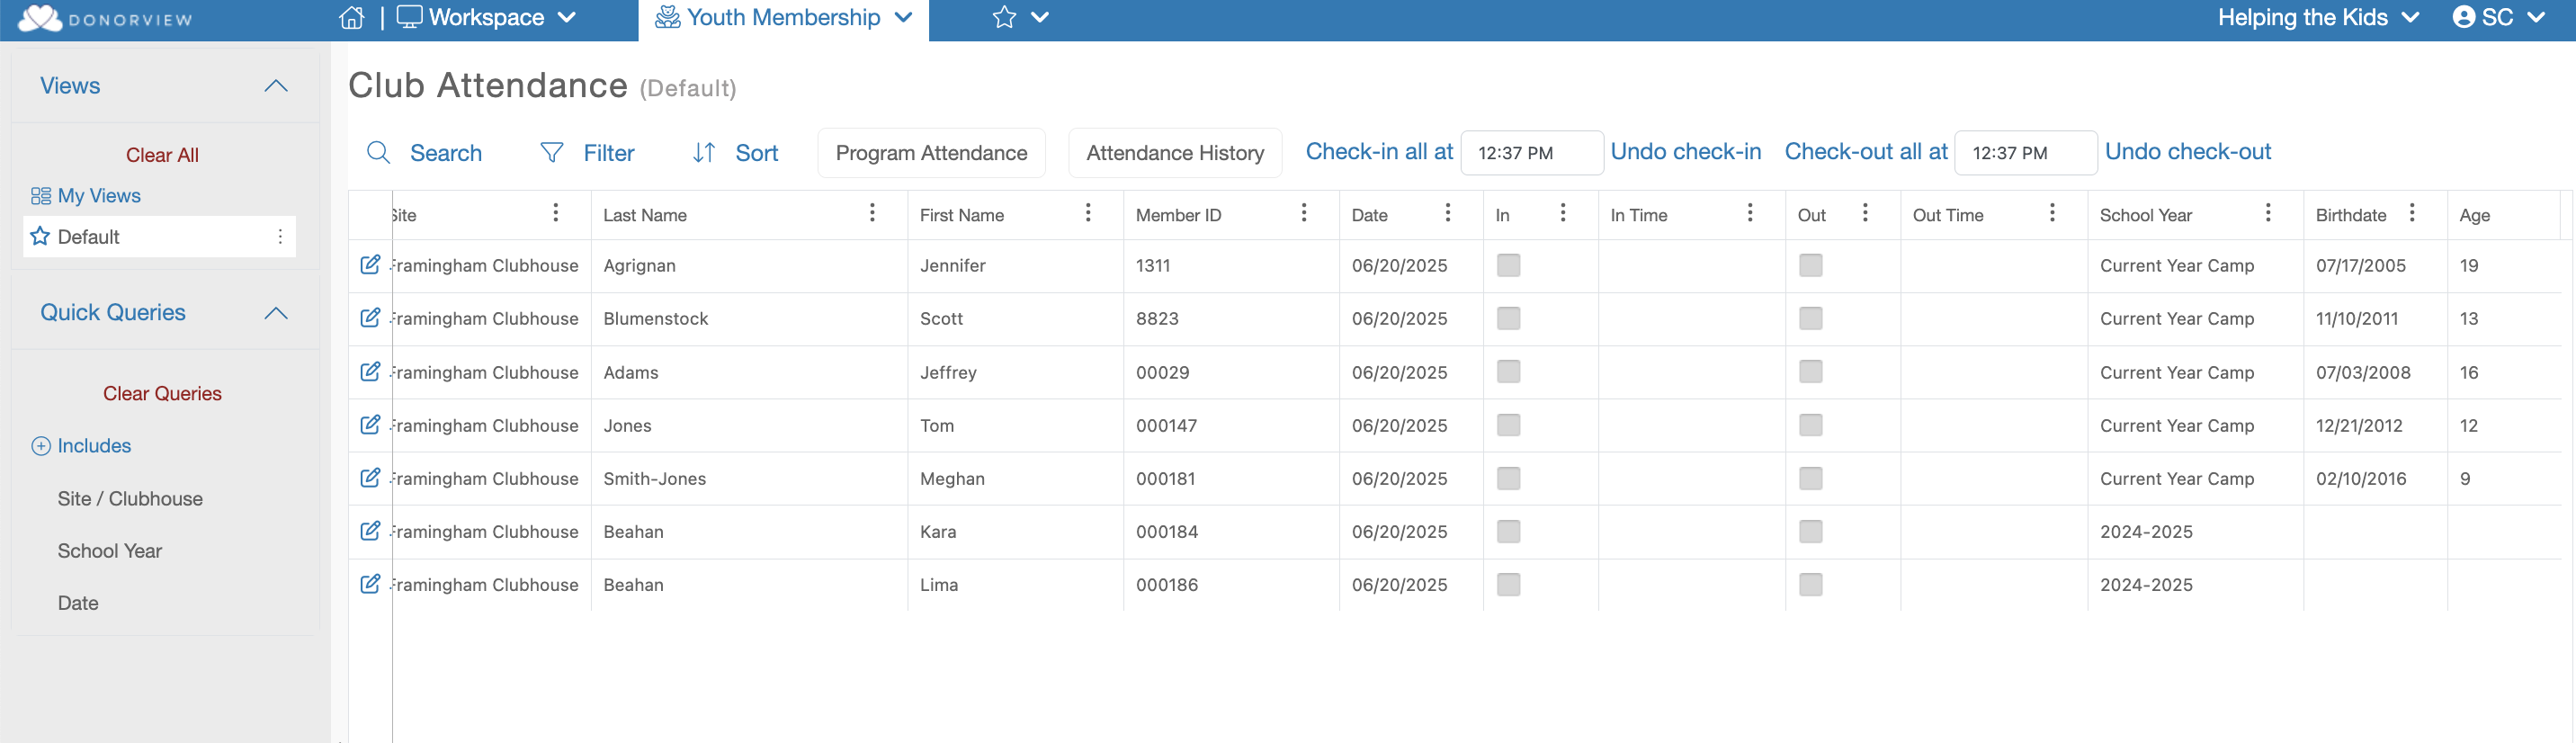Check the Out box for Lima Beahan
The image size is (2576, 743).
[1810, 584]
